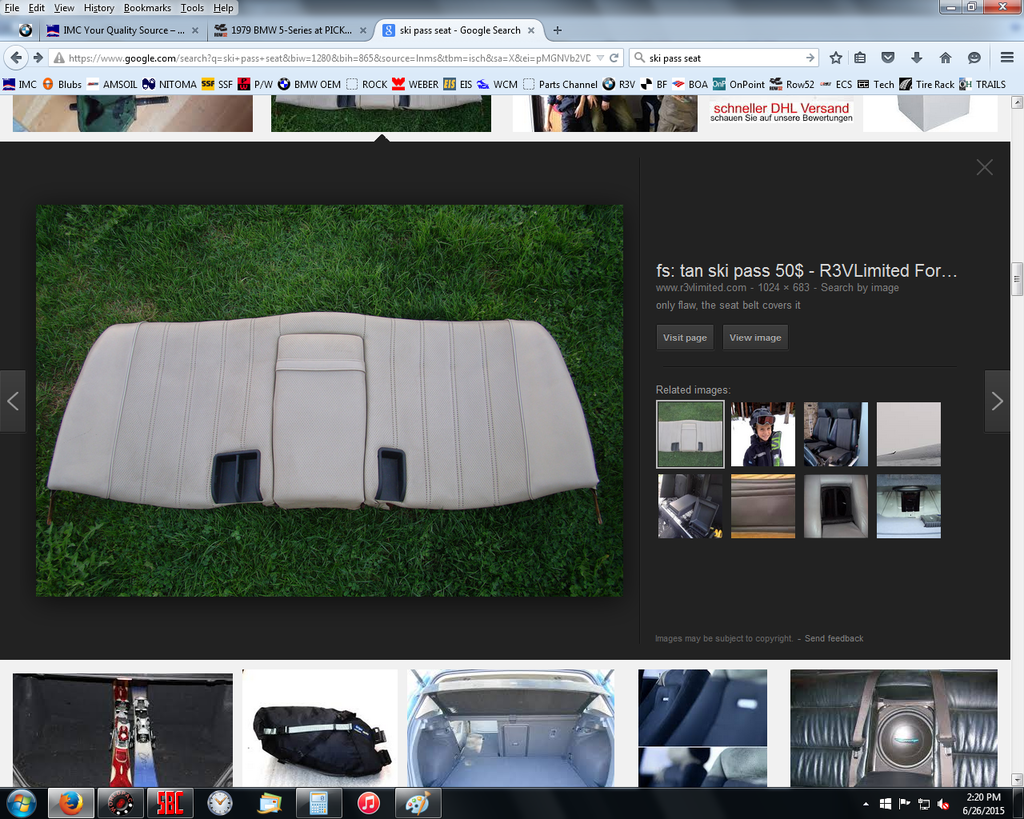Select the boy in ski helmet thumbnail
This screenshot has width=1024, height=819.
coord(762,434)
